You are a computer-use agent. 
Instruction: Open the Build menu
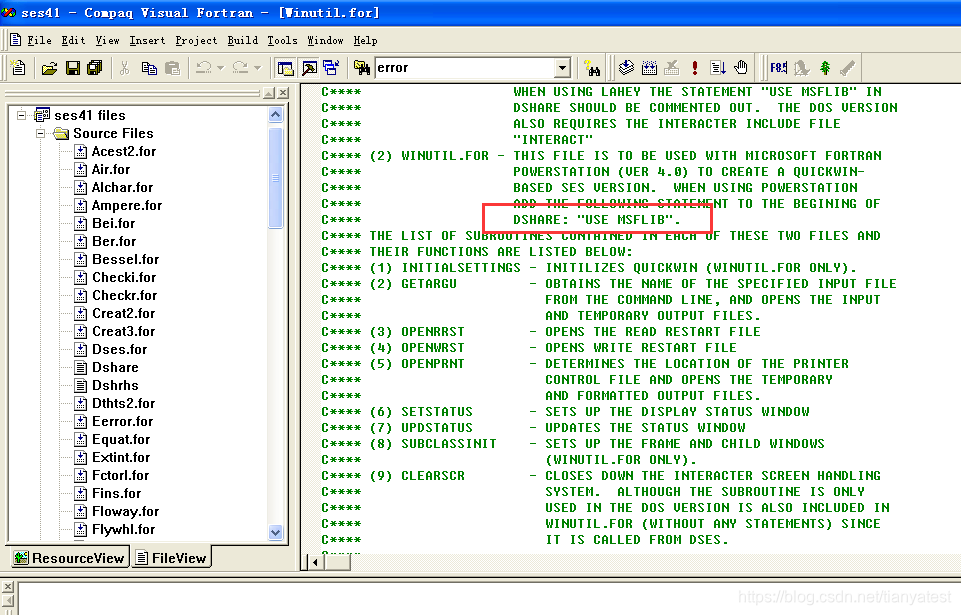coord(243,40)
